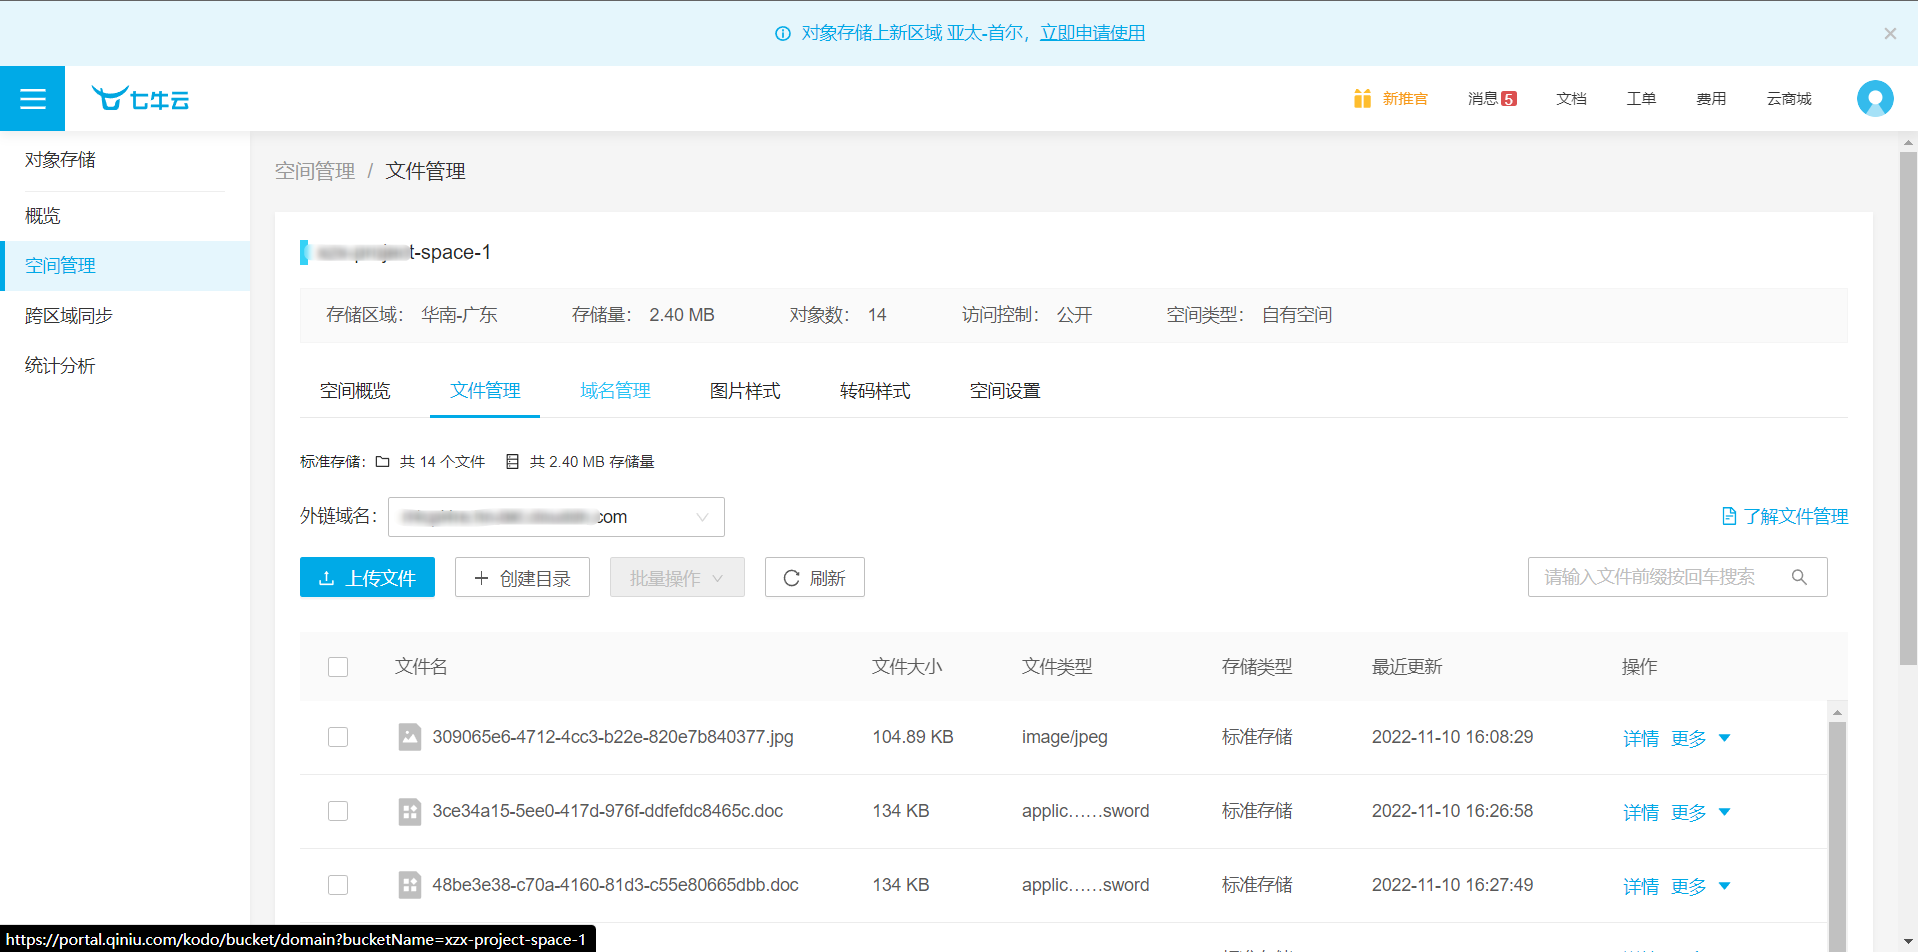The width and height of the screenshot is (1918, 952).
Task: Select checkbox for 309065e6 jpg file
Action: pos(338,737)
